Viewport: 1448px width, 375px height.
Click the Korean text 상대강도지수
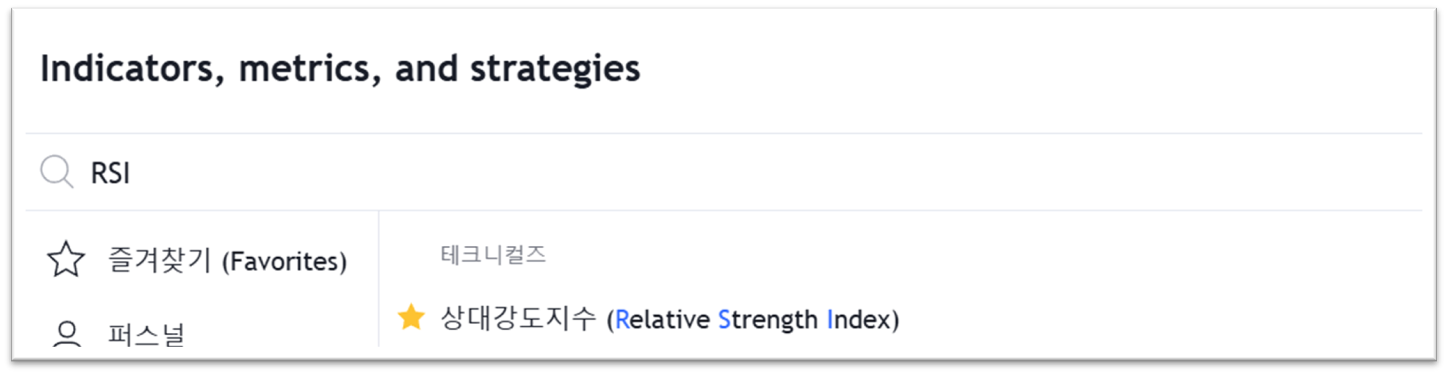pos(519,319)
